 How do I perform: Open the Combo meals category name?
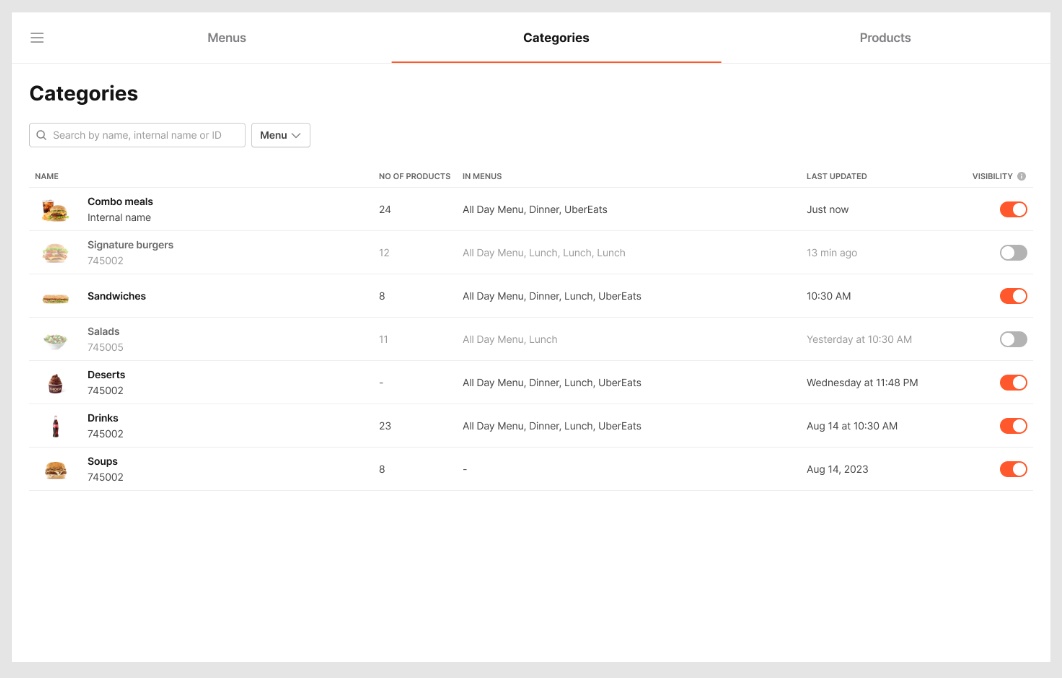[x=120, y=202]
